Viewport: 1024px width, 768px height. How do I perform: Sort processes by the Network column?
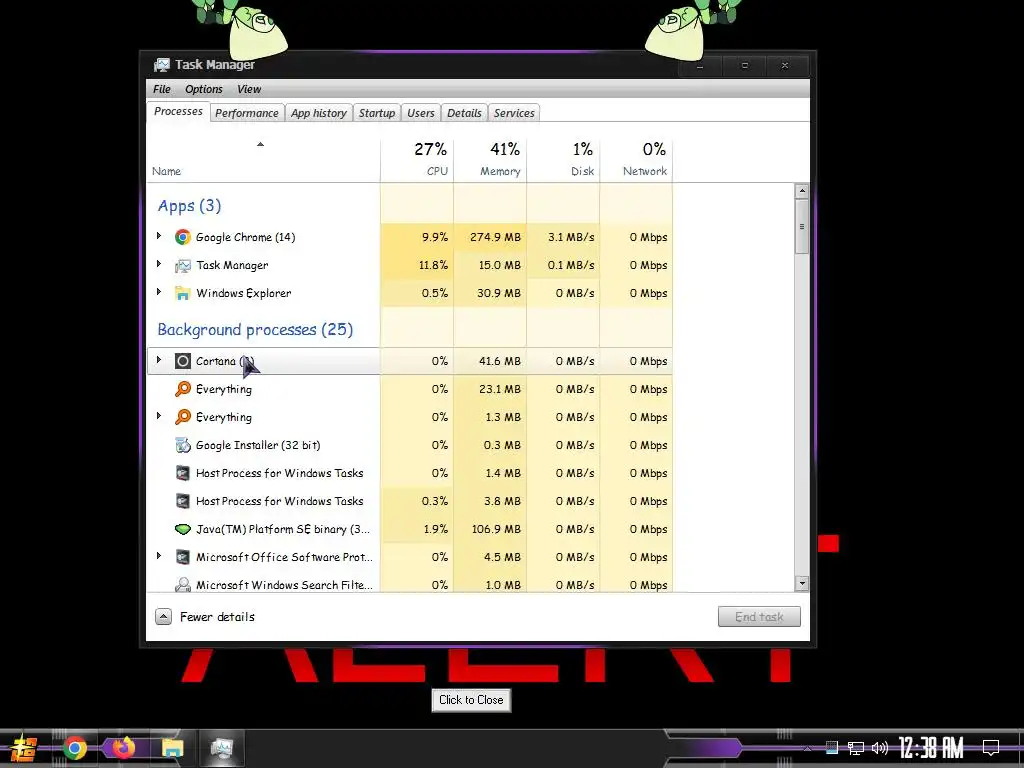636,159
